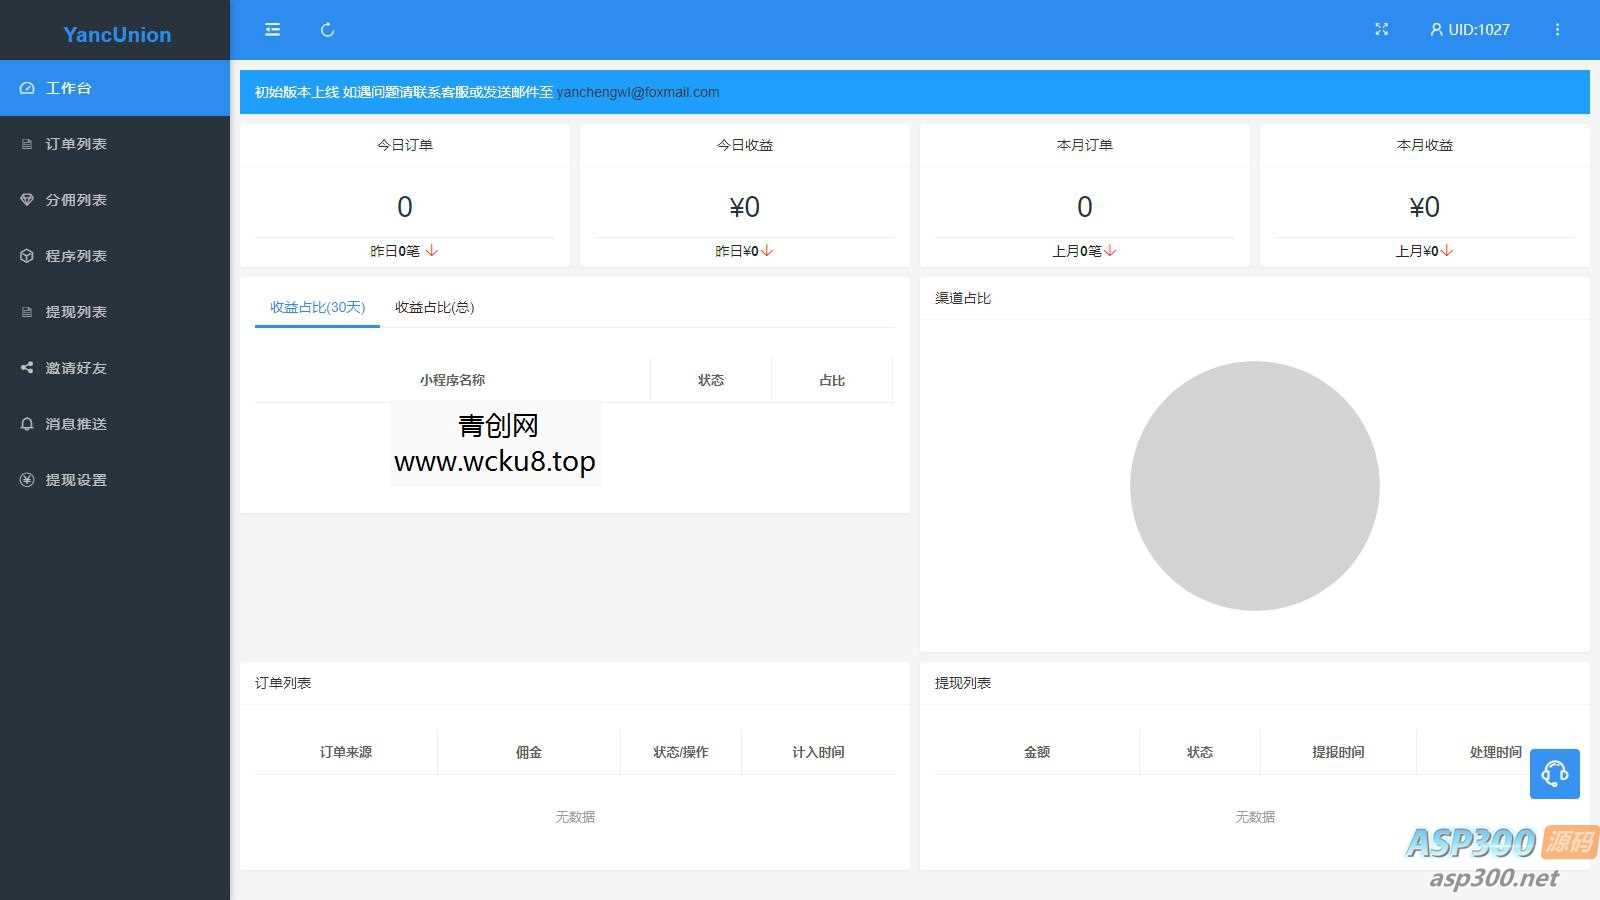The image size is (1600, 900).
Task: Click the gray 渠道占比 pie chart
Action: click(1254, 485)
